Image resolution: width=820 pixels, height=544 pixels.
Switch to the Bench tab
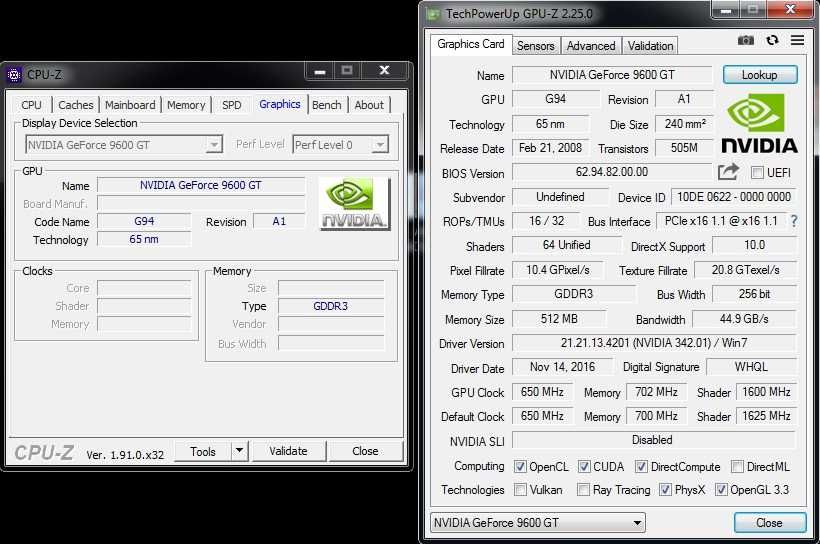[327, 105]
